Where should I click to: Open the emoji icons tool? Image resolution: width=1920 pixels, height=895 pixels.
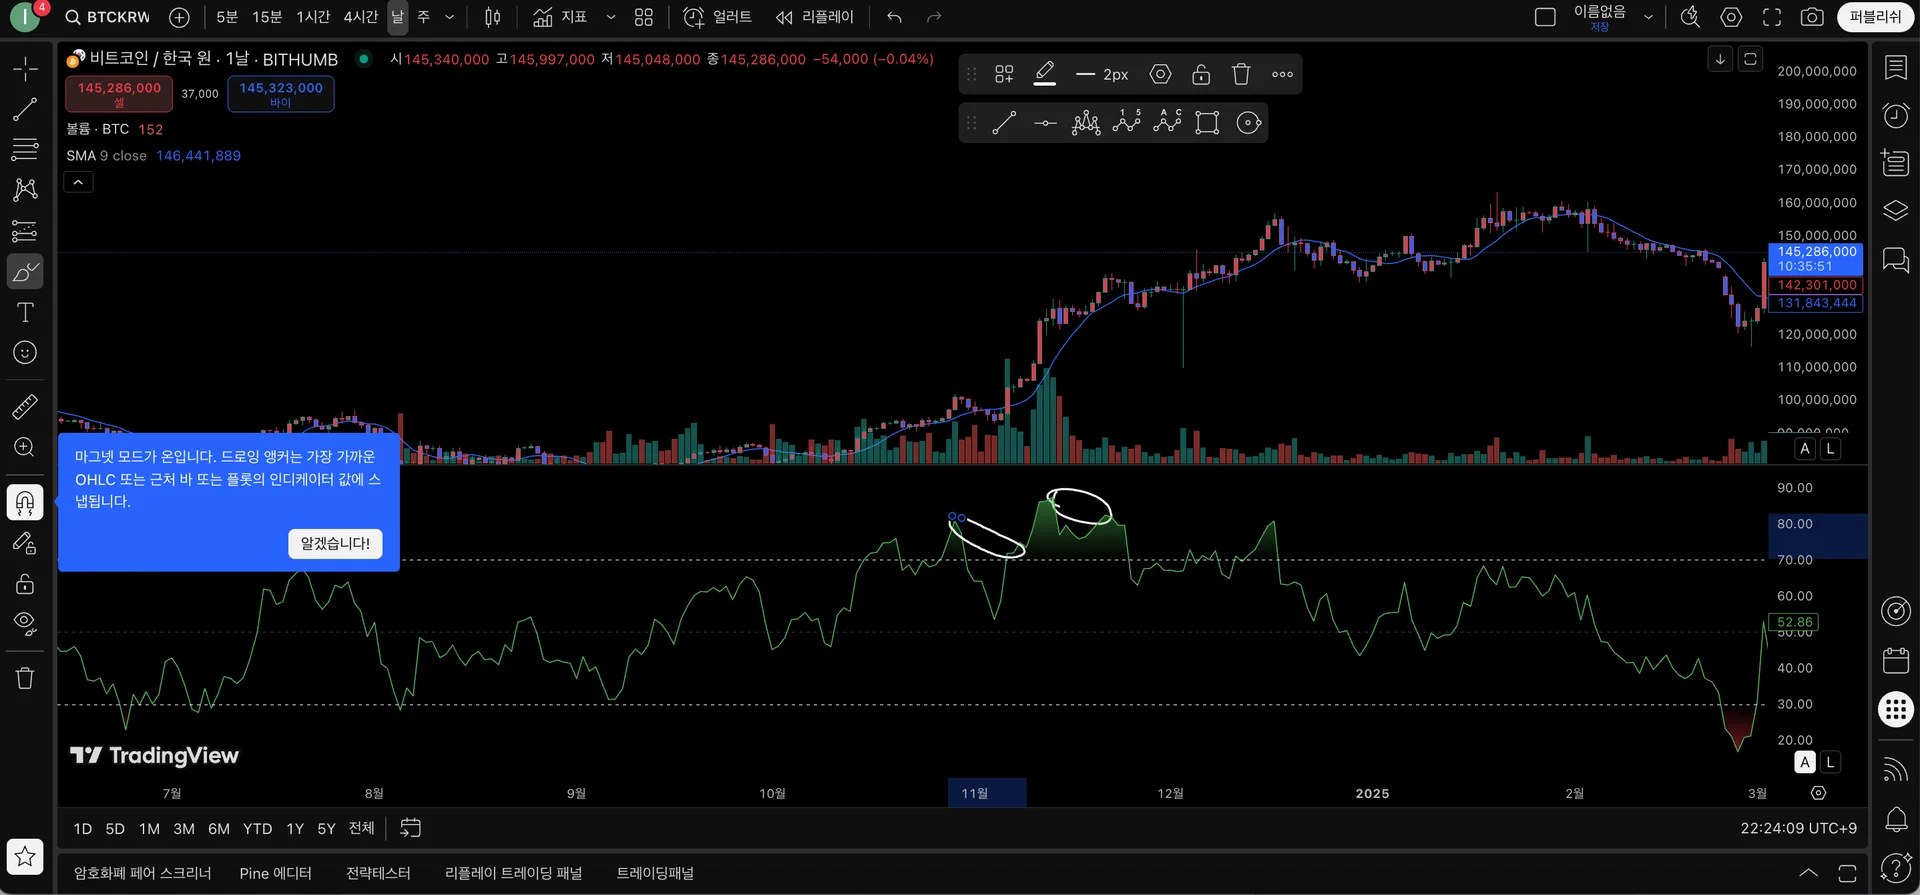[x=25, y=352]
